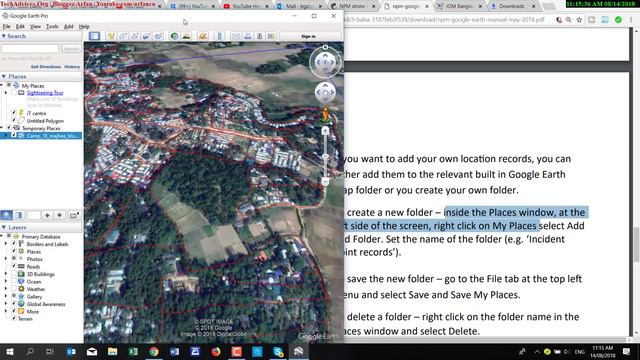Uncheck the Roads layer checkbox

13,266
